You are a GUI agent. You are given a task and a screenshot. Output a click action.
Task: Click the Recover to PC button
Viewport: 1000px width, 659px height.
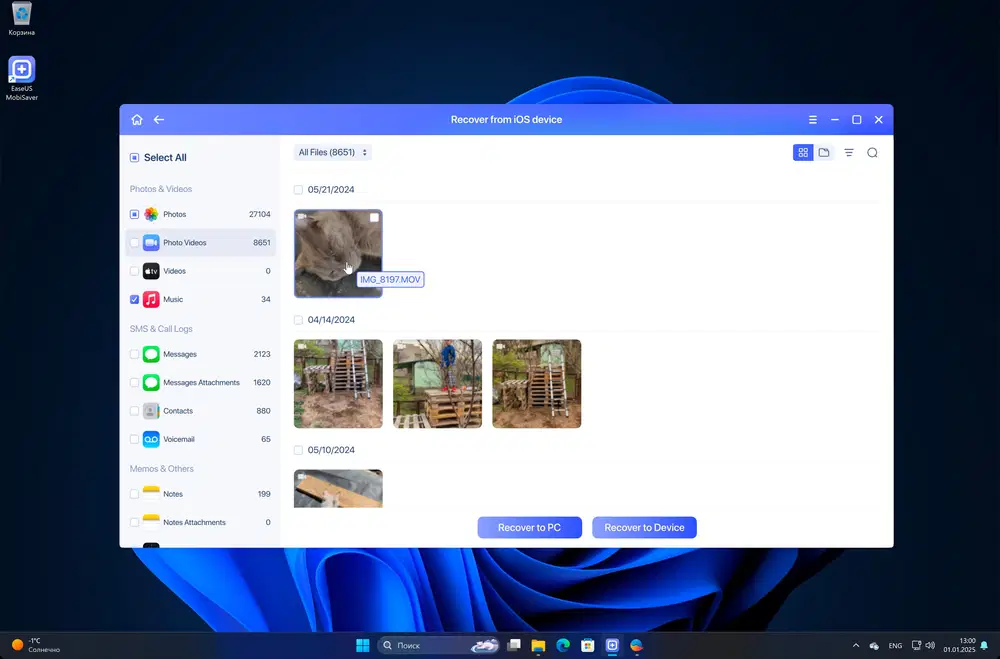tap(529, 528)
